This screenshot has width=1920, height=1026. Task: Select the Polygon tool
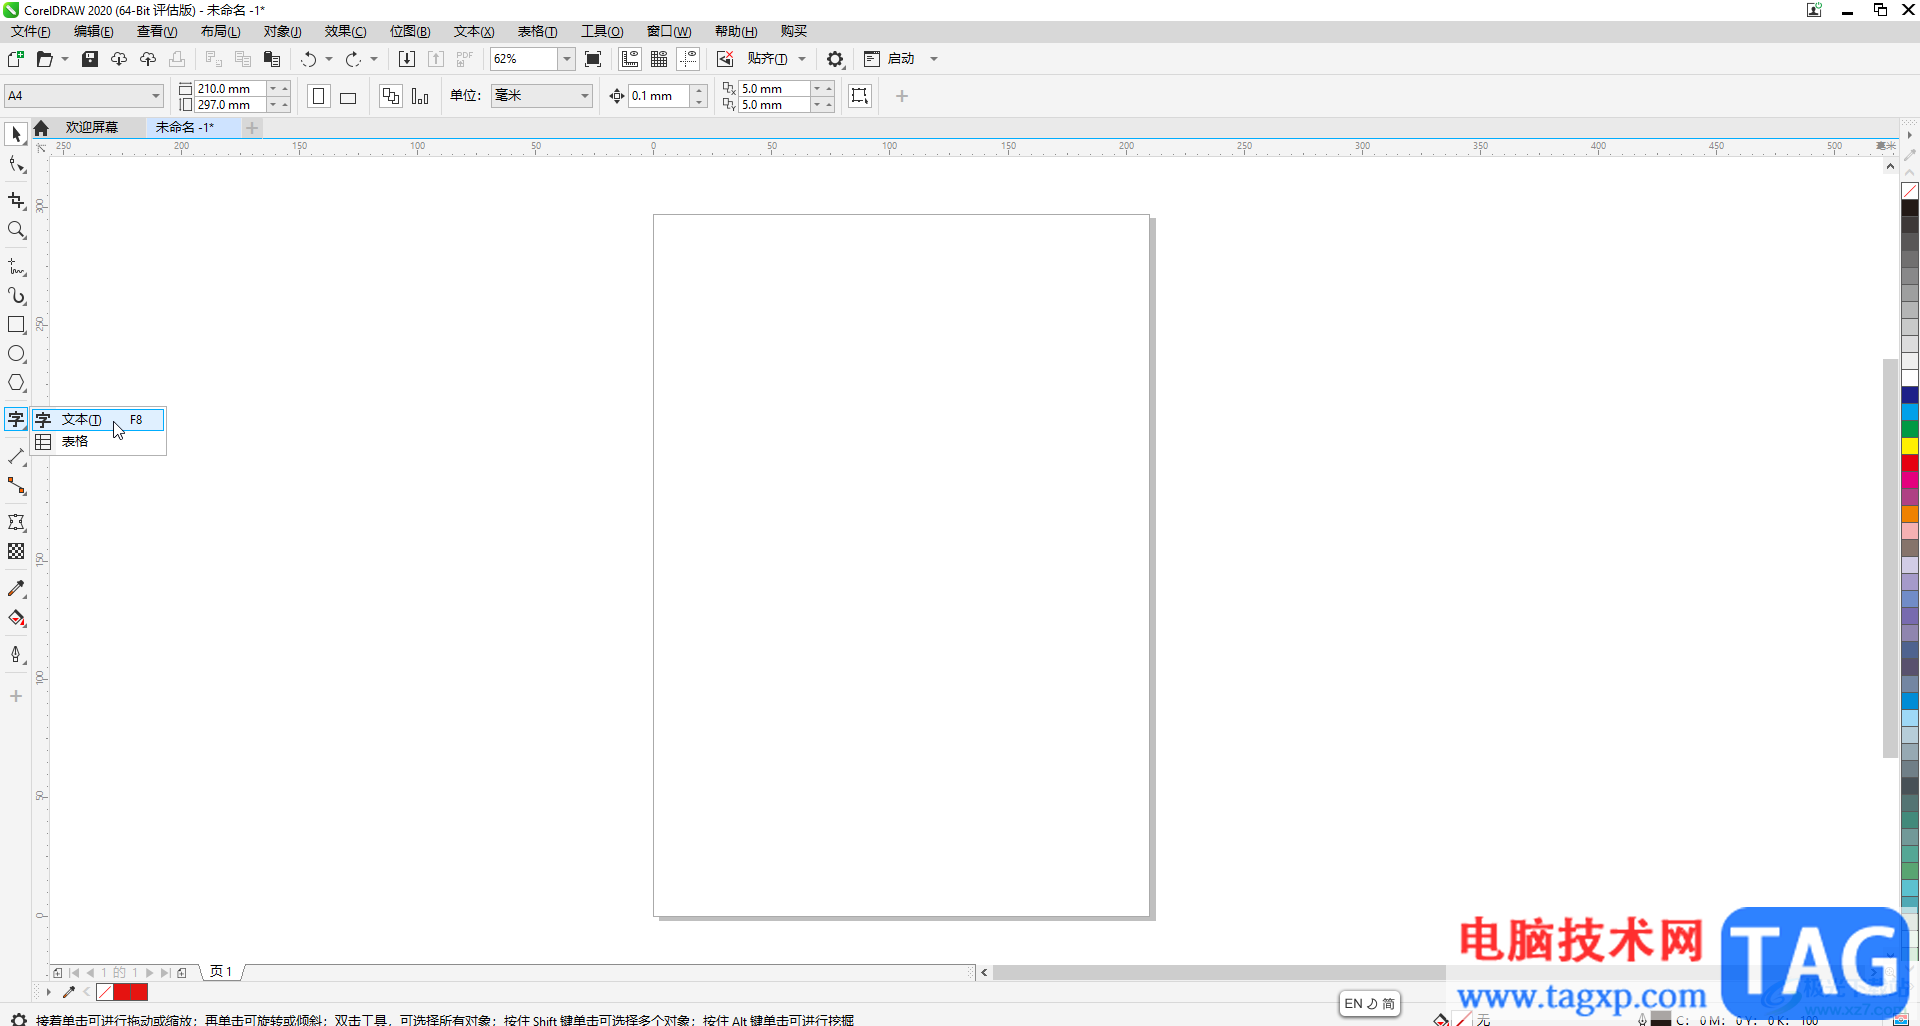16,383
